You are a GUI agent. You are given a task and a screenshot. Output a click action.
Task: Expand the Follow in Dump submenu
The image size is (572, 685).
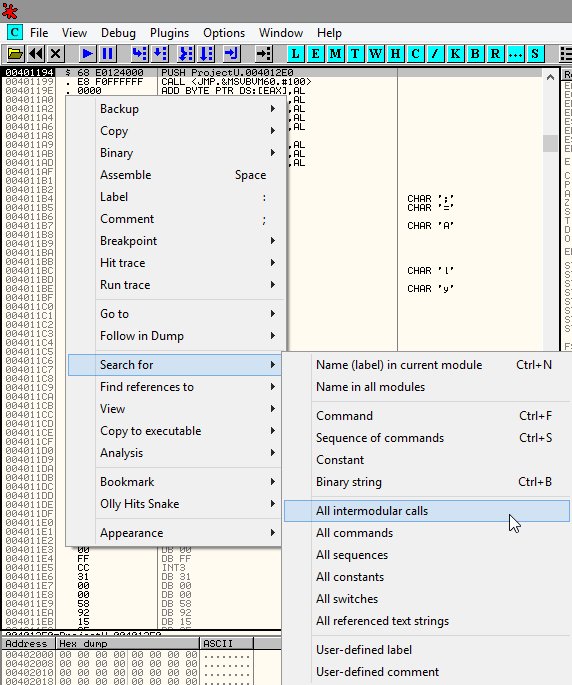click(x=176, y=336)
